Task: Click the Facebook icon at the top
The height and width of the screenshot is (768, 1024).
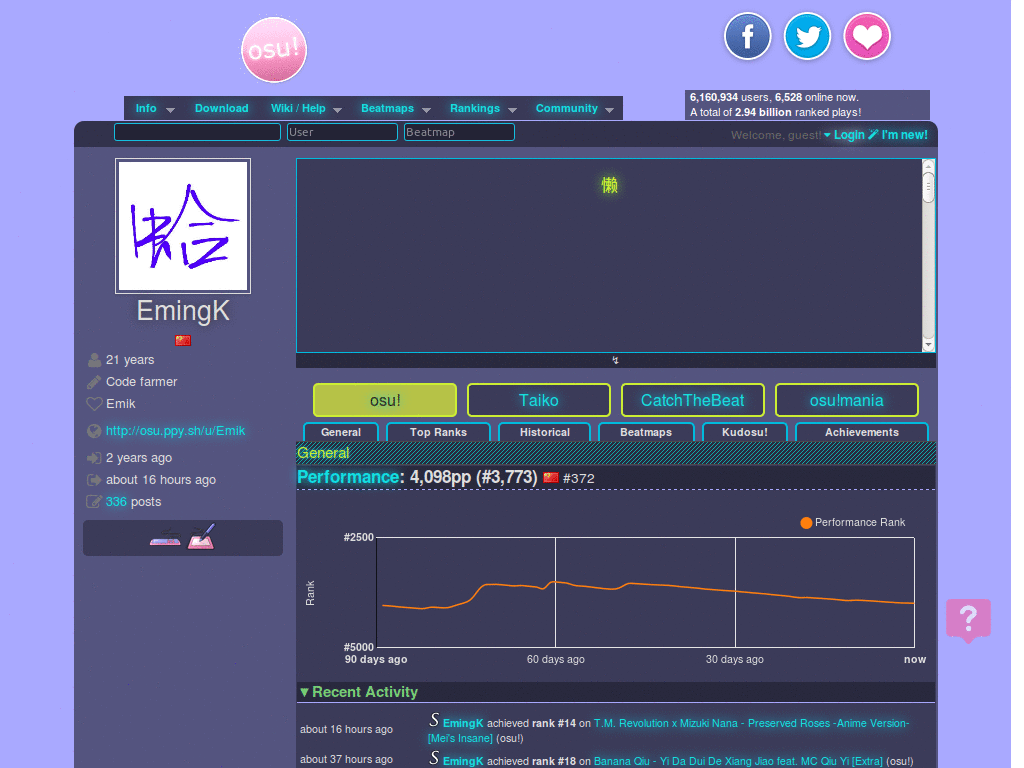Action: [x=747, y=36]
